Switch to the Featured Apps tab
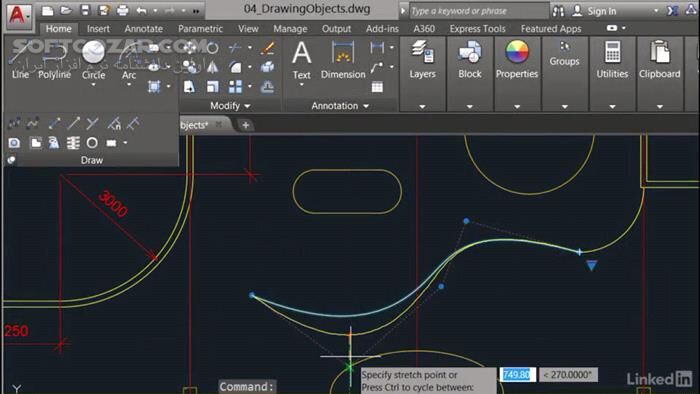Screen dimensions: 700x394 tap(551, 29)
